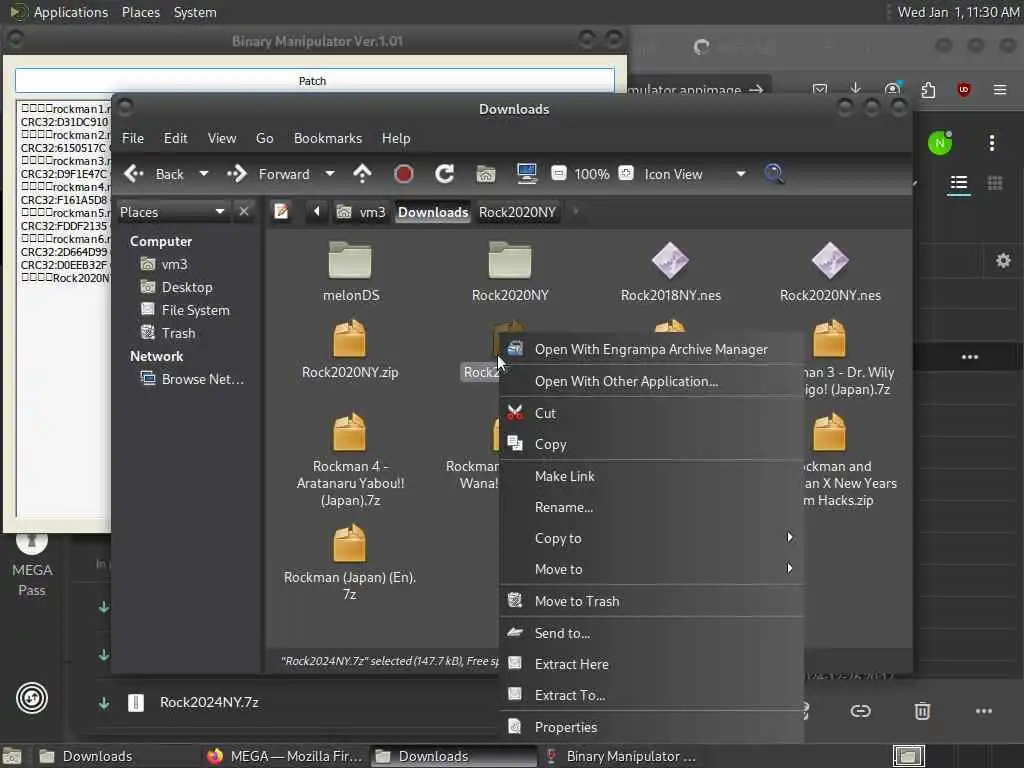Open the Back history dropdown arrow
This screenshot has height=768, width=1024.
(x=204, y=174)
